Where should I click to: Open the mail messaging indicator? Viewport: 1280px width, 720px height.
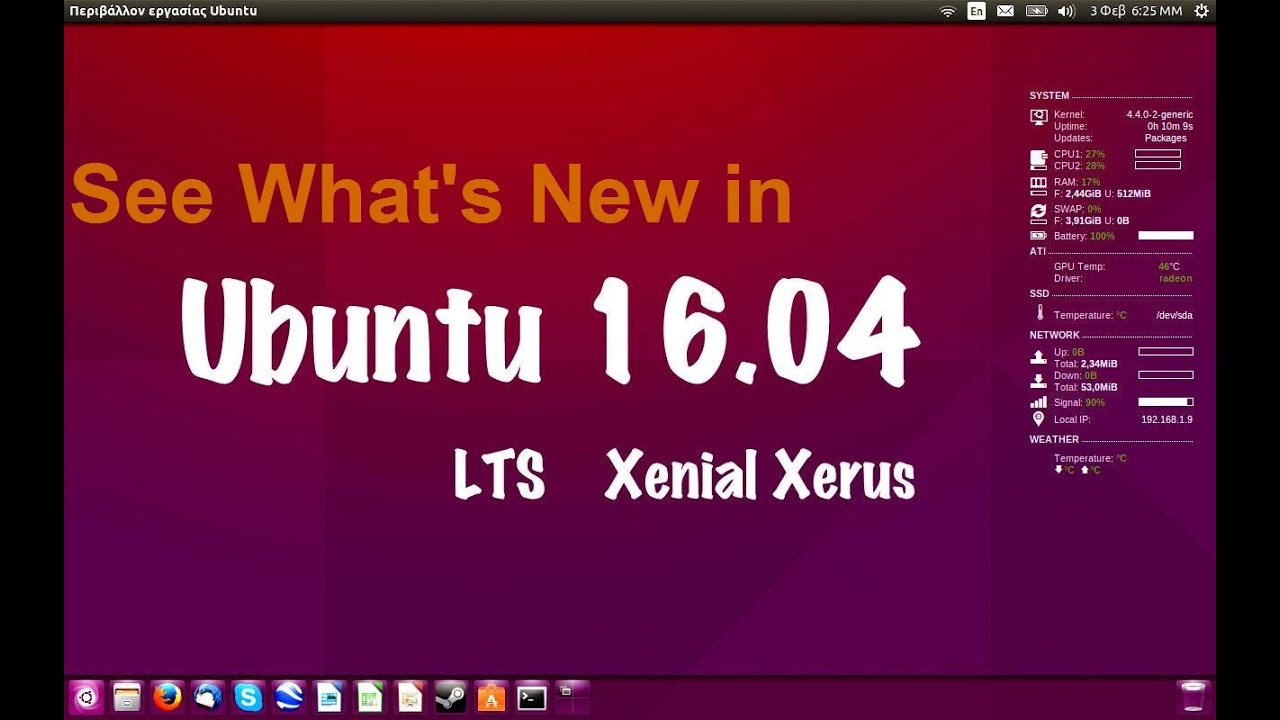1005,11
